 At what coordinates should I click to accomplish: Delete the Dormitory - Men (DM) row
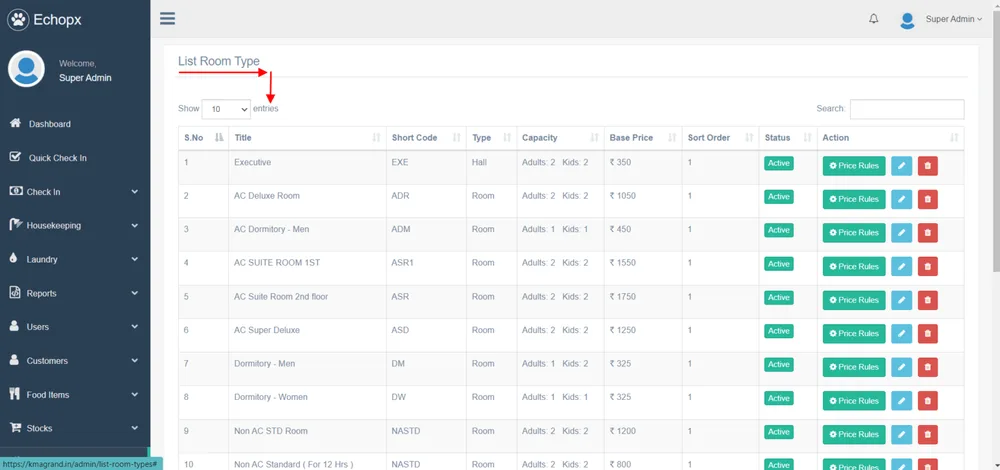click(927, 367)
